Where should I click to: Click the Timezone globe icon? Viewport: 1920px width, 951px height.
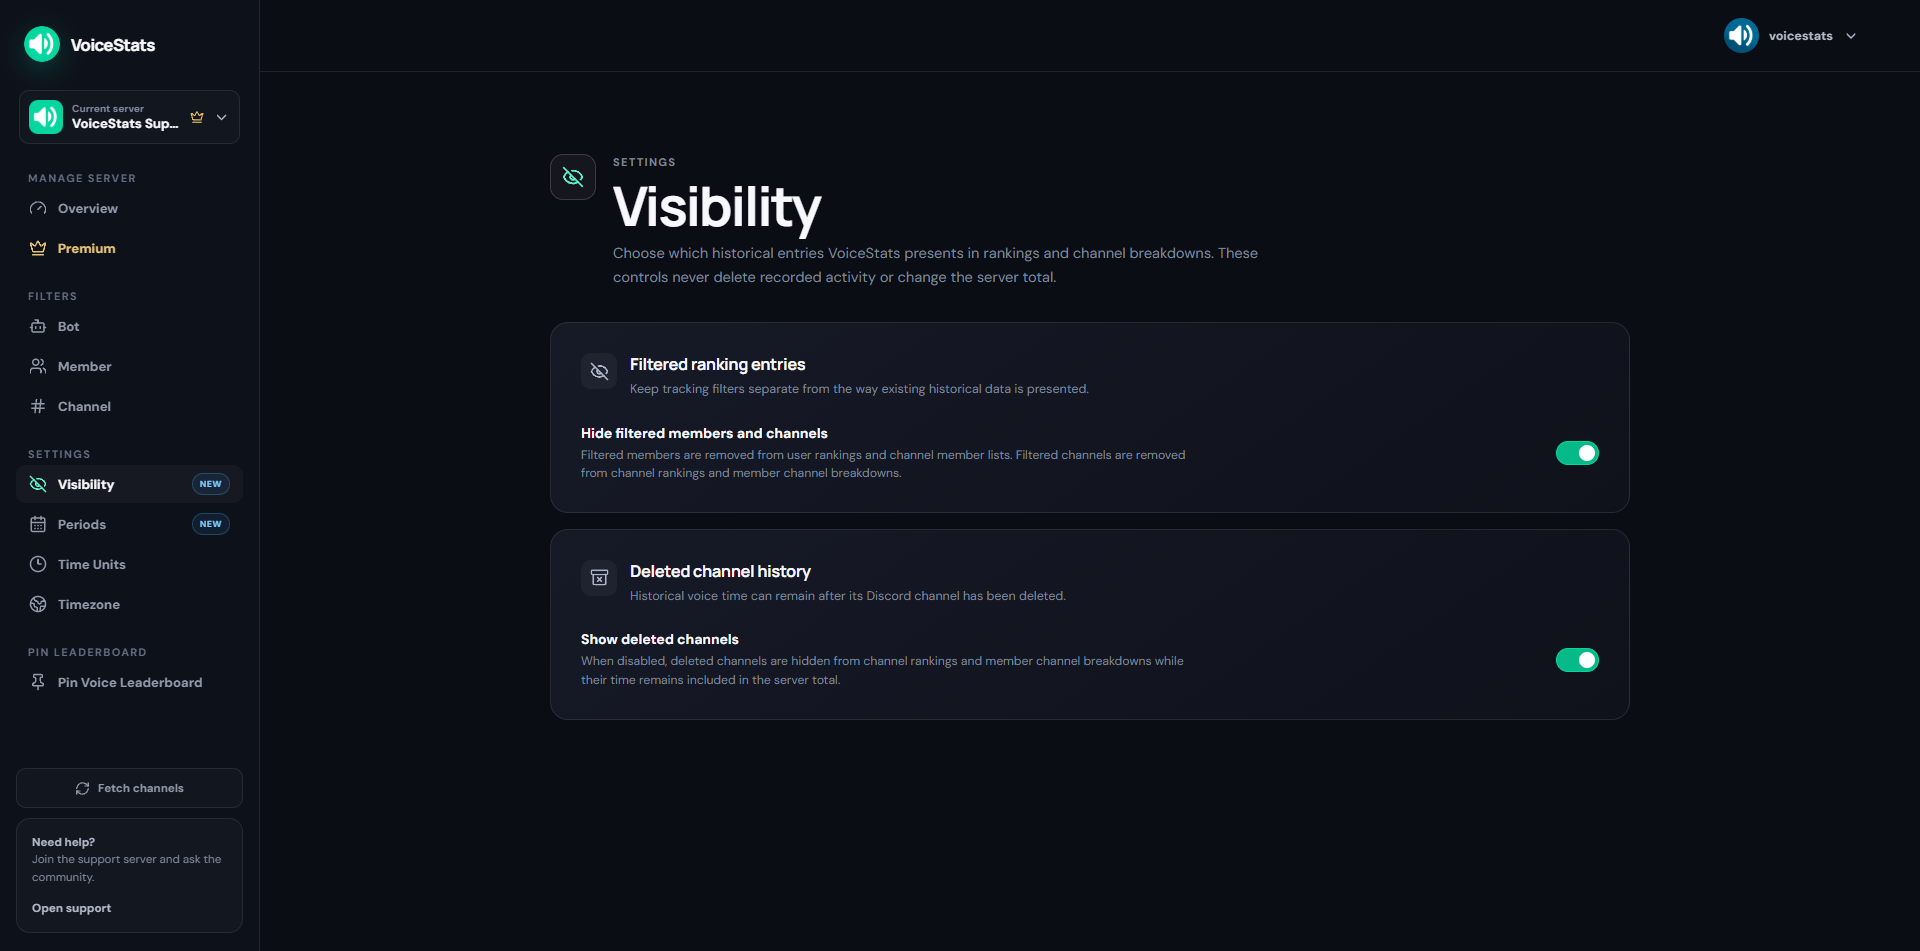[38, 604]
